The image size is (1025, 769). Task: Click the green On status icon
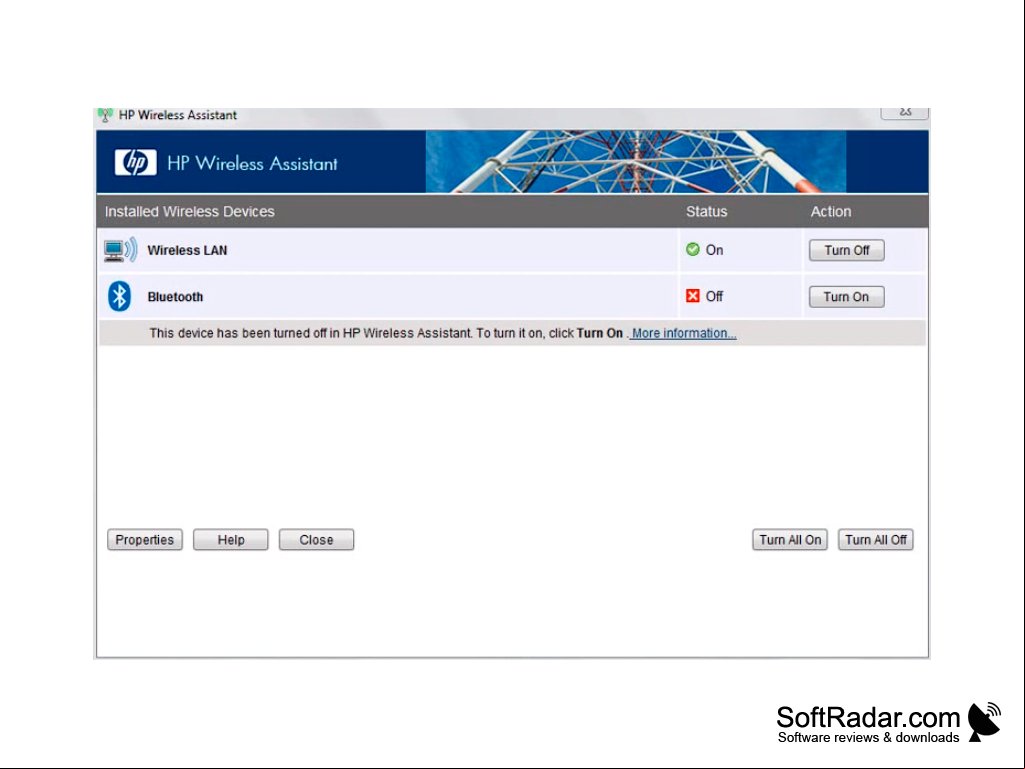click(x=693, y=249)
